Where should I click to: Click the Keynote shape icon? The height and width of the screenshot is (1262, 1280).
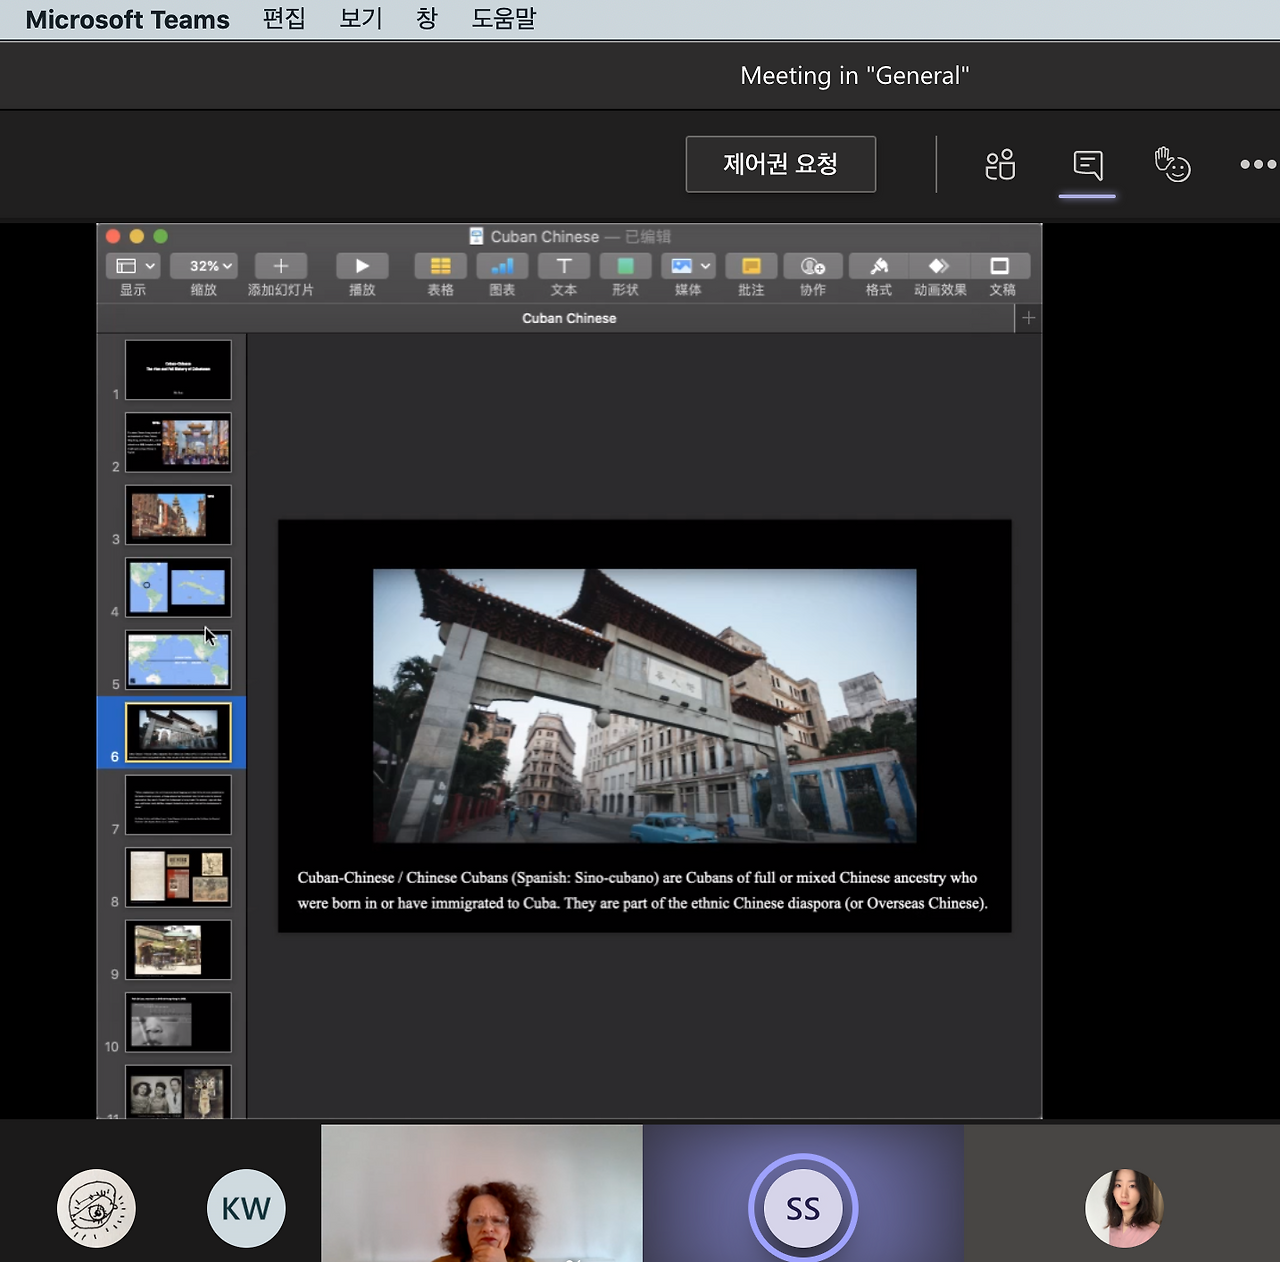625,266
